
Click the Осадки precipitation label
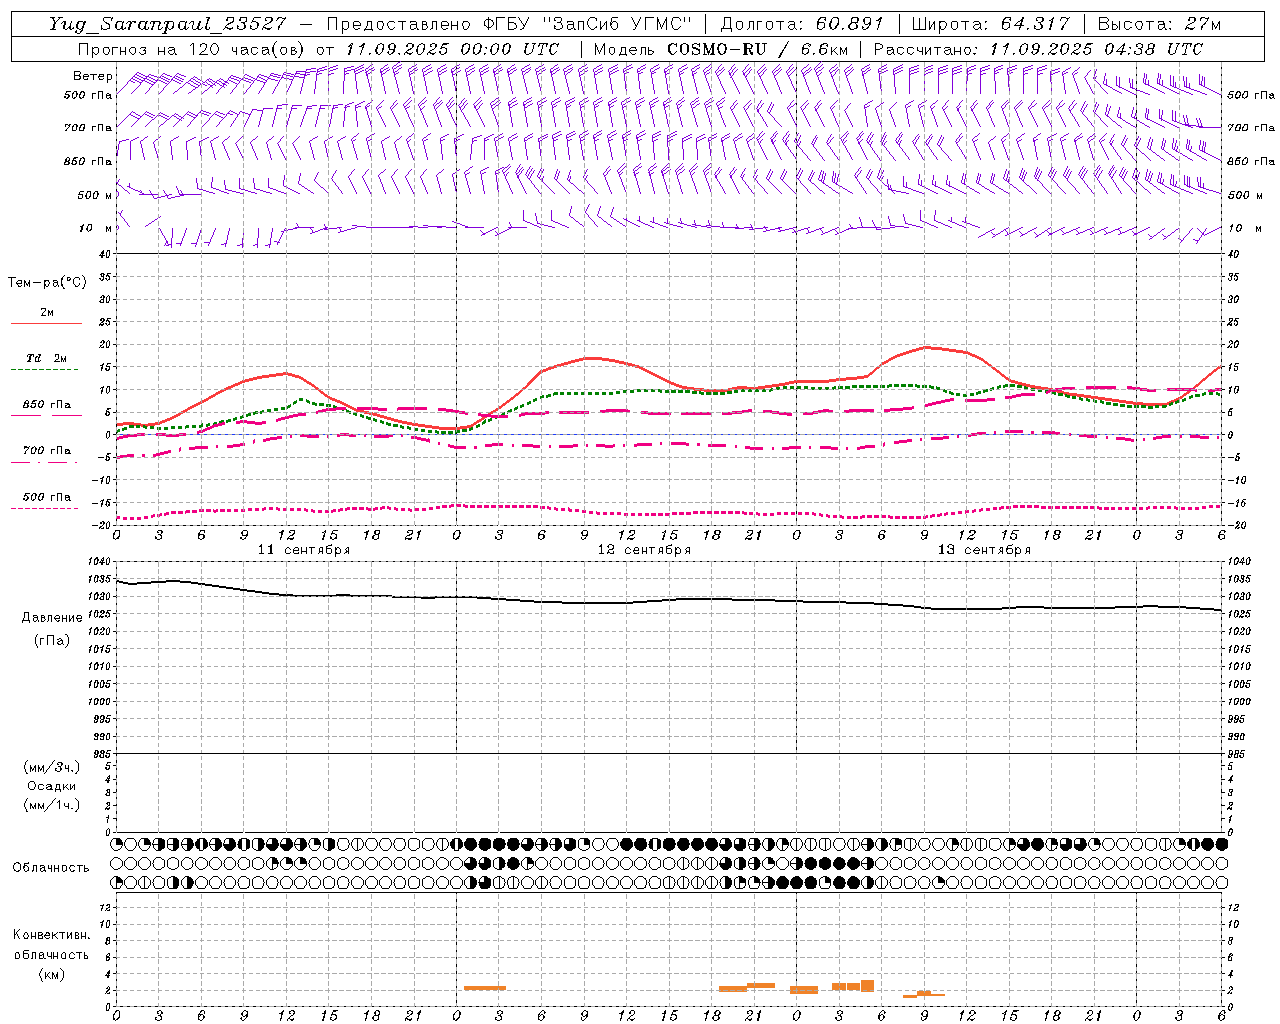click(x=51, y=786)
